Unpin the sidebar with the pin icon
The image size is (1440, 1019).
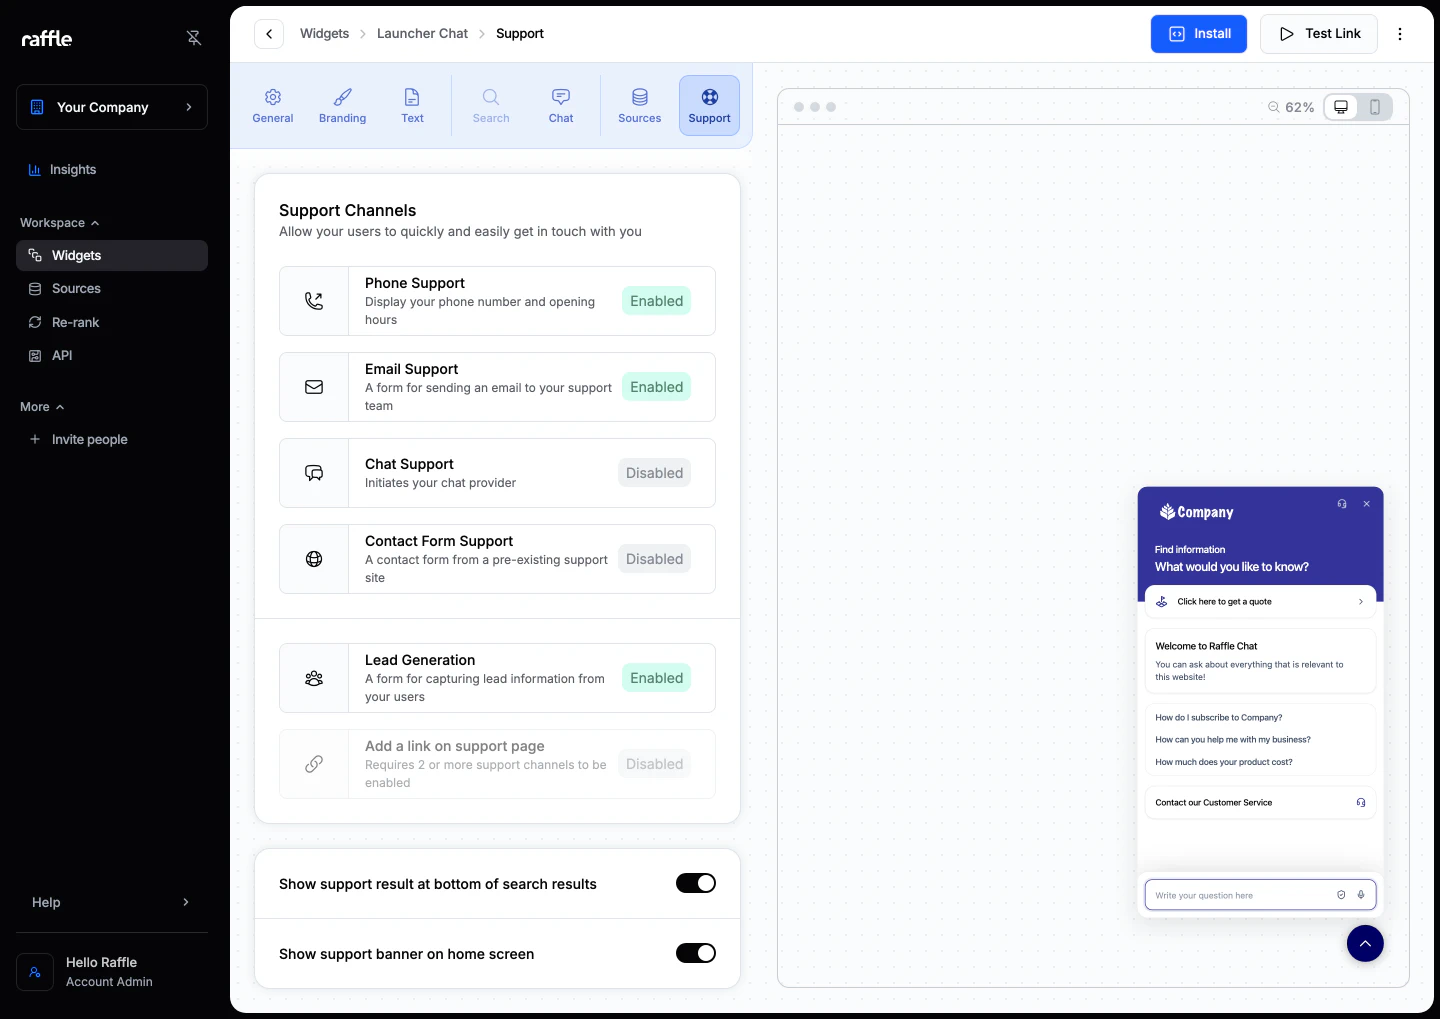coord(194,38)
